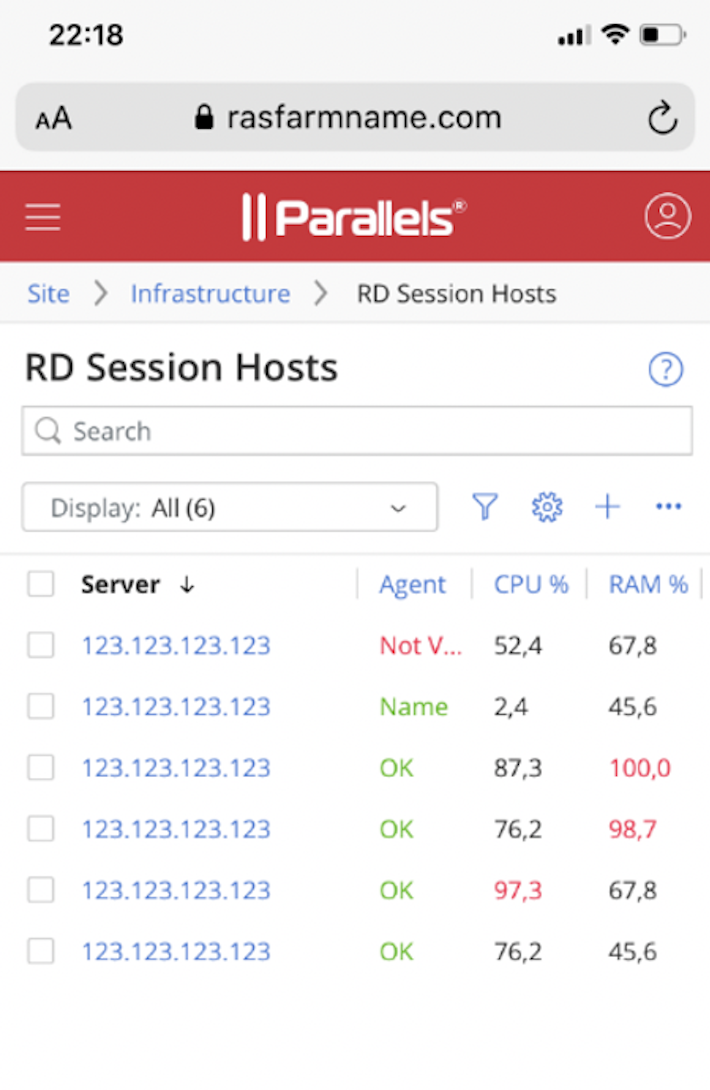Add a new host with plus icon

click(607, 506)
